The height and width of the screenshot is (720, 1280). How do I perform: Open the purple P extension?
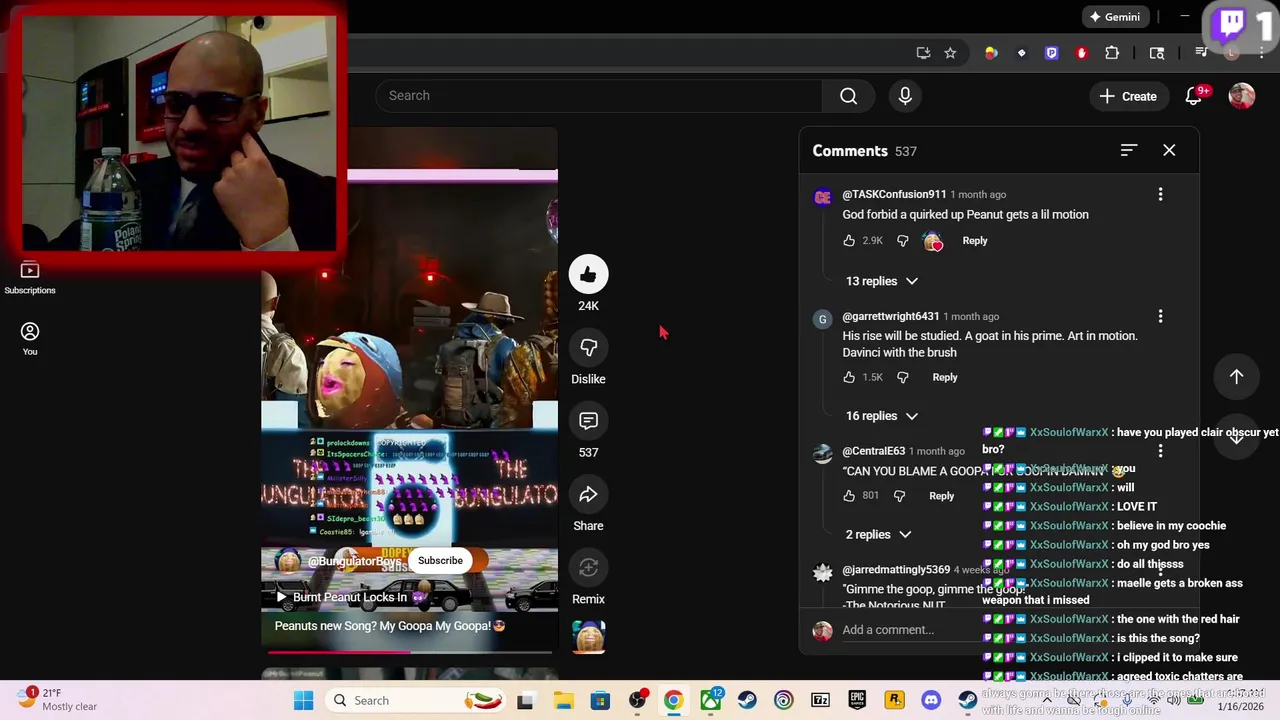pyautogui.click(x=1051, y=53)
